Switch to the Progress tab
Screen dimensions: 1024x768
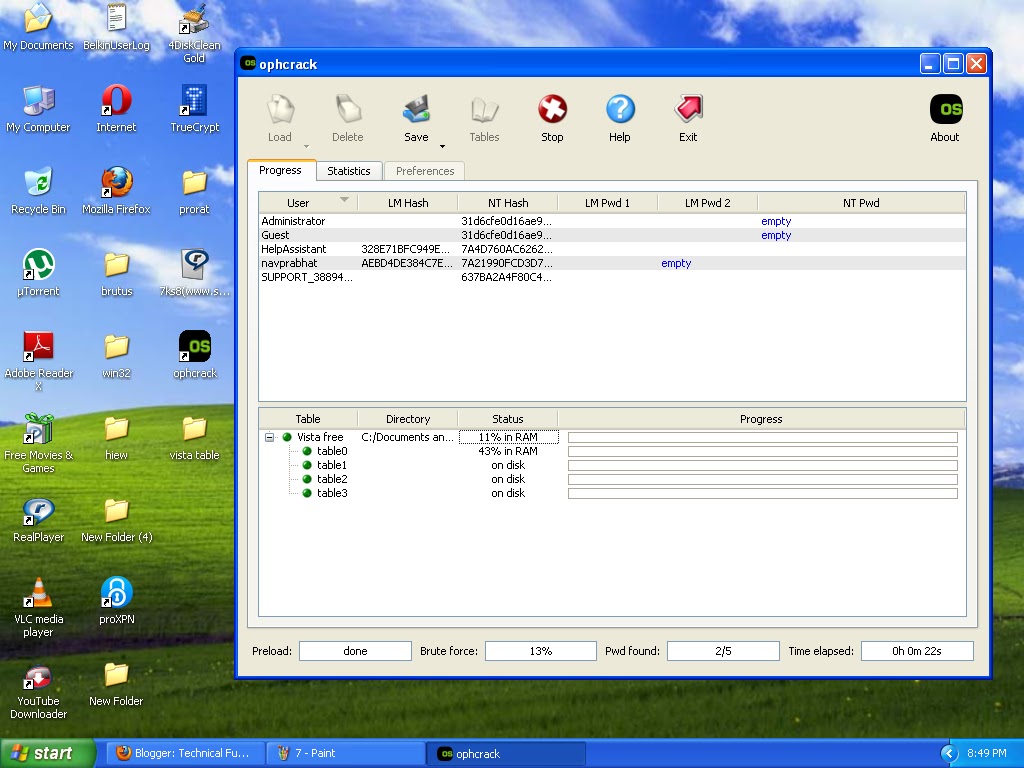pyautogui.click(x=281, y=170)
